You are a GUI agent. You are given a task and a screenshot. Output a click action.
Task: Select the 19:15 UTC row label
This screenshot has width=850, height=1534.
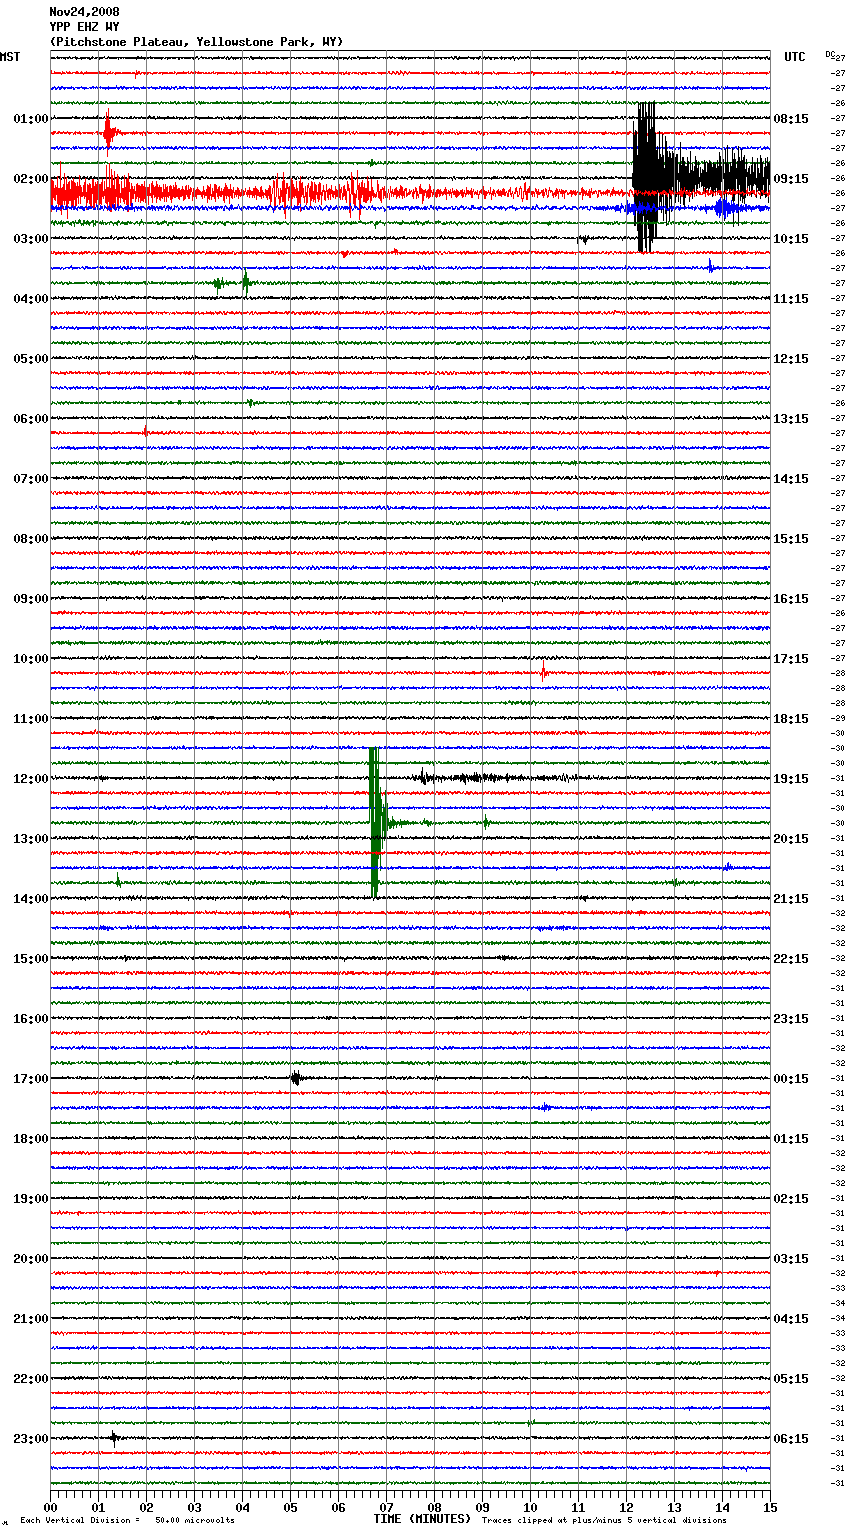[x=791, y=779]
